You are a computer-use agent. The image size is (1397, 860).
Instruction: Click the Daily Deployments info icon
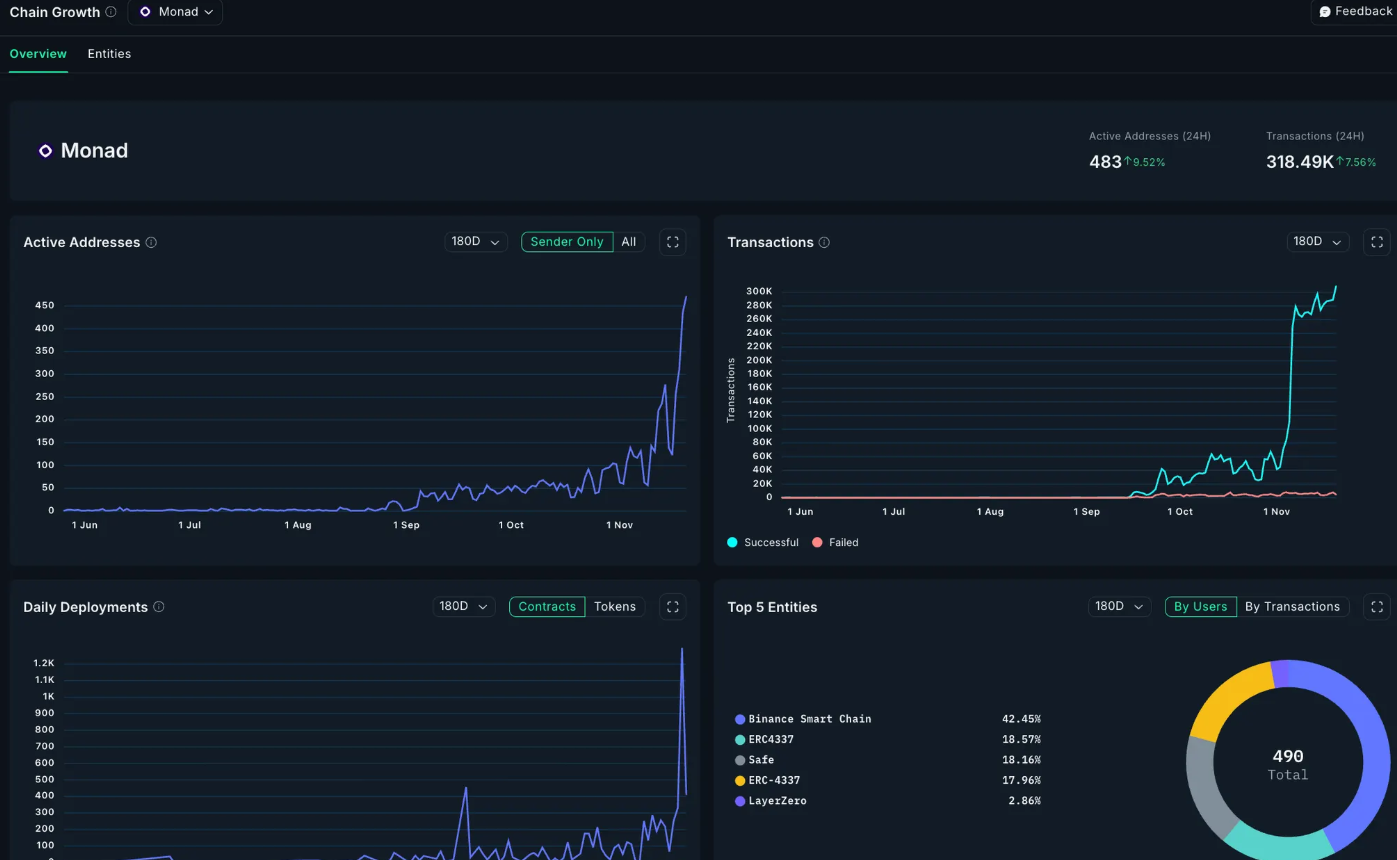click(x=159, y=607)
